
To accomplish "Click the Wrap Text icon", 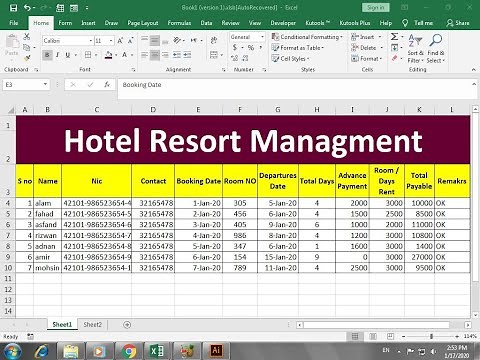I will click(213, 41).
